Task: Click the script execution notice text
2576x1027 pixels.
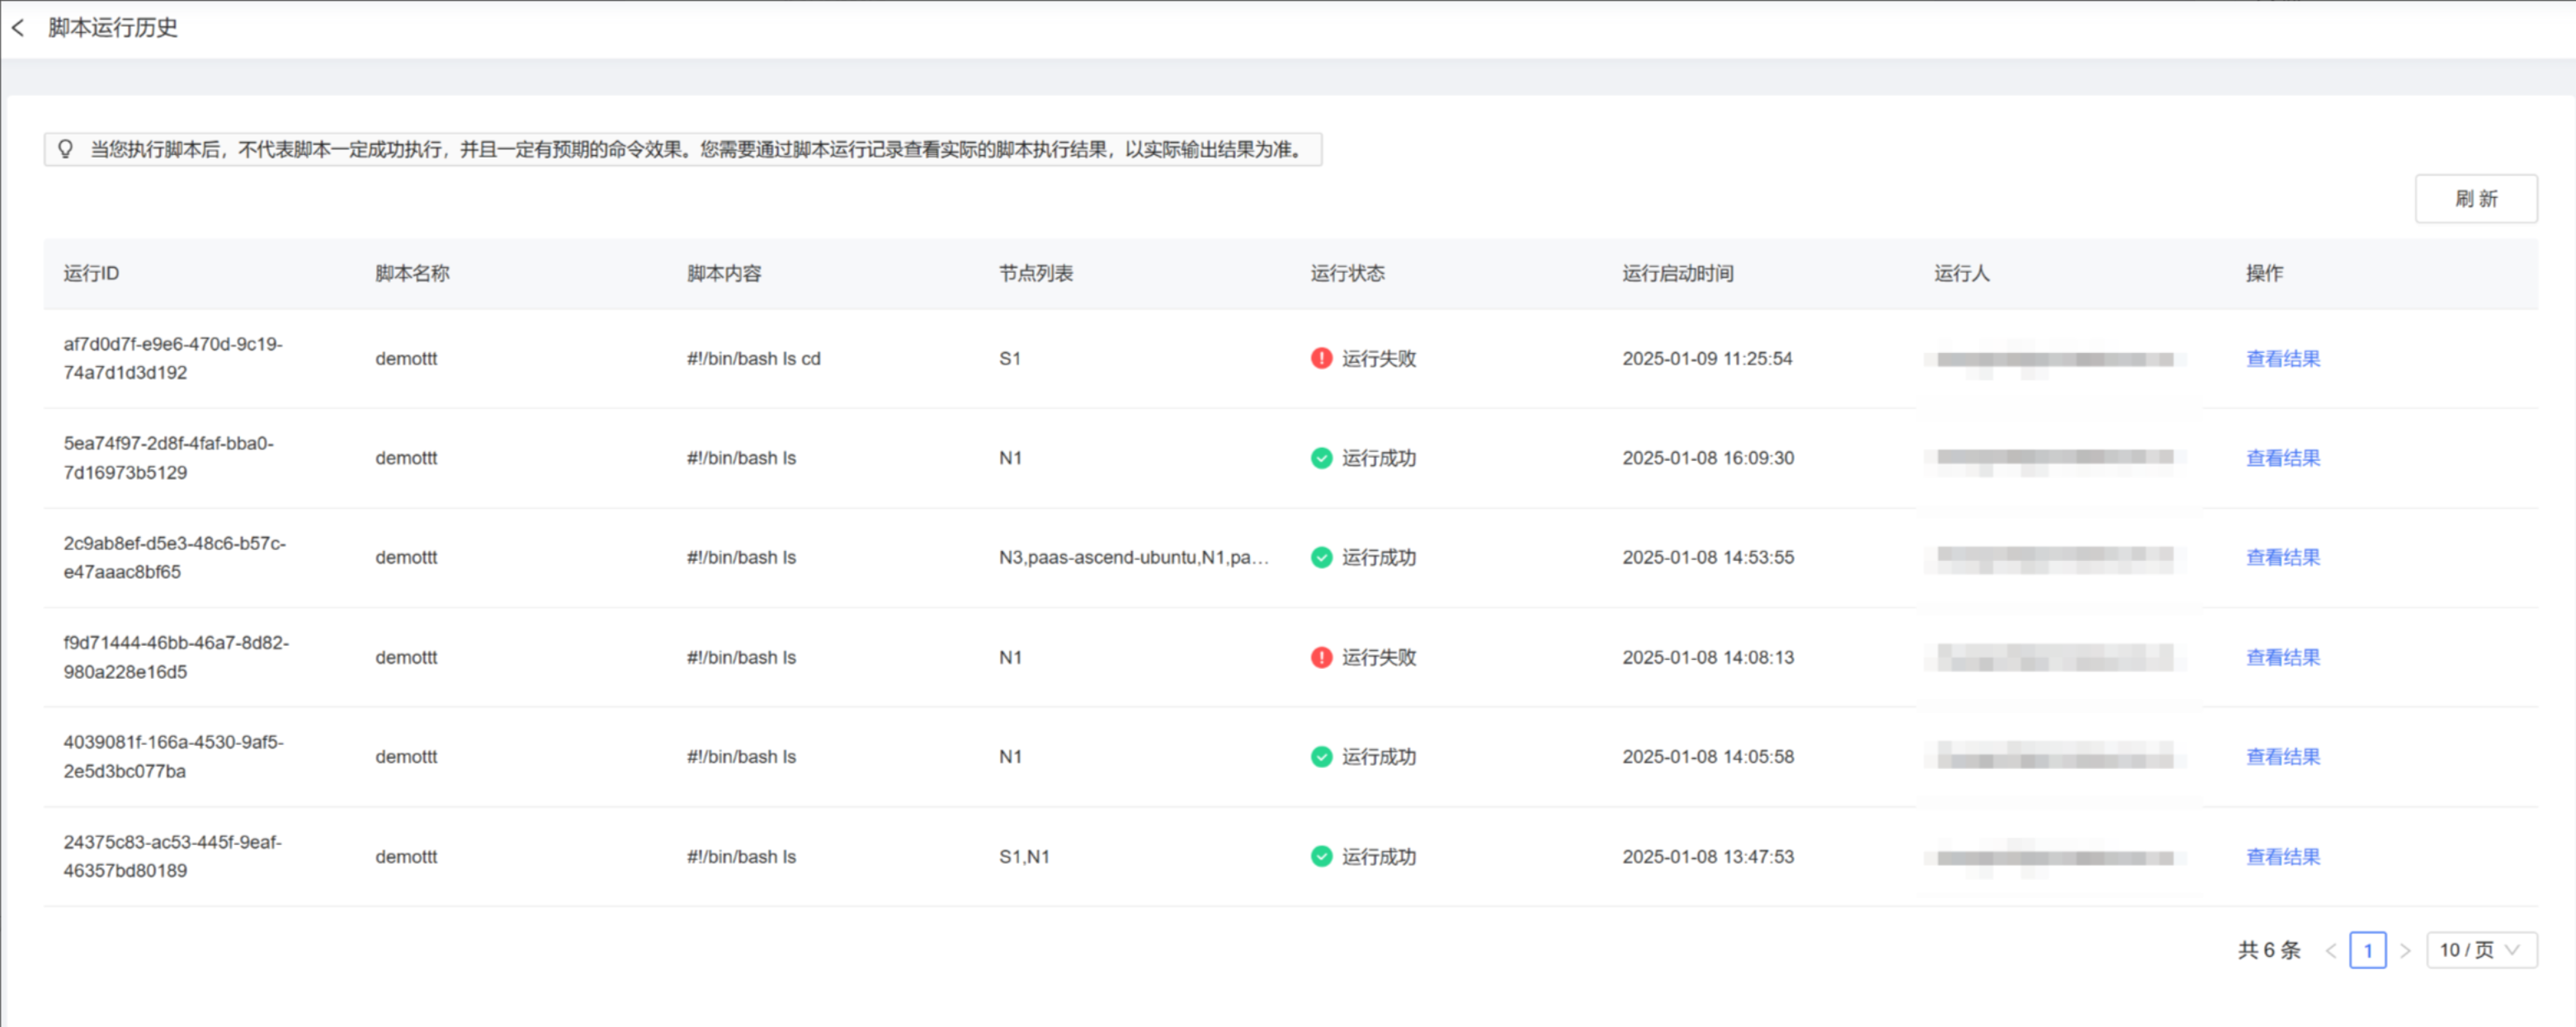Action: point(697,149)
